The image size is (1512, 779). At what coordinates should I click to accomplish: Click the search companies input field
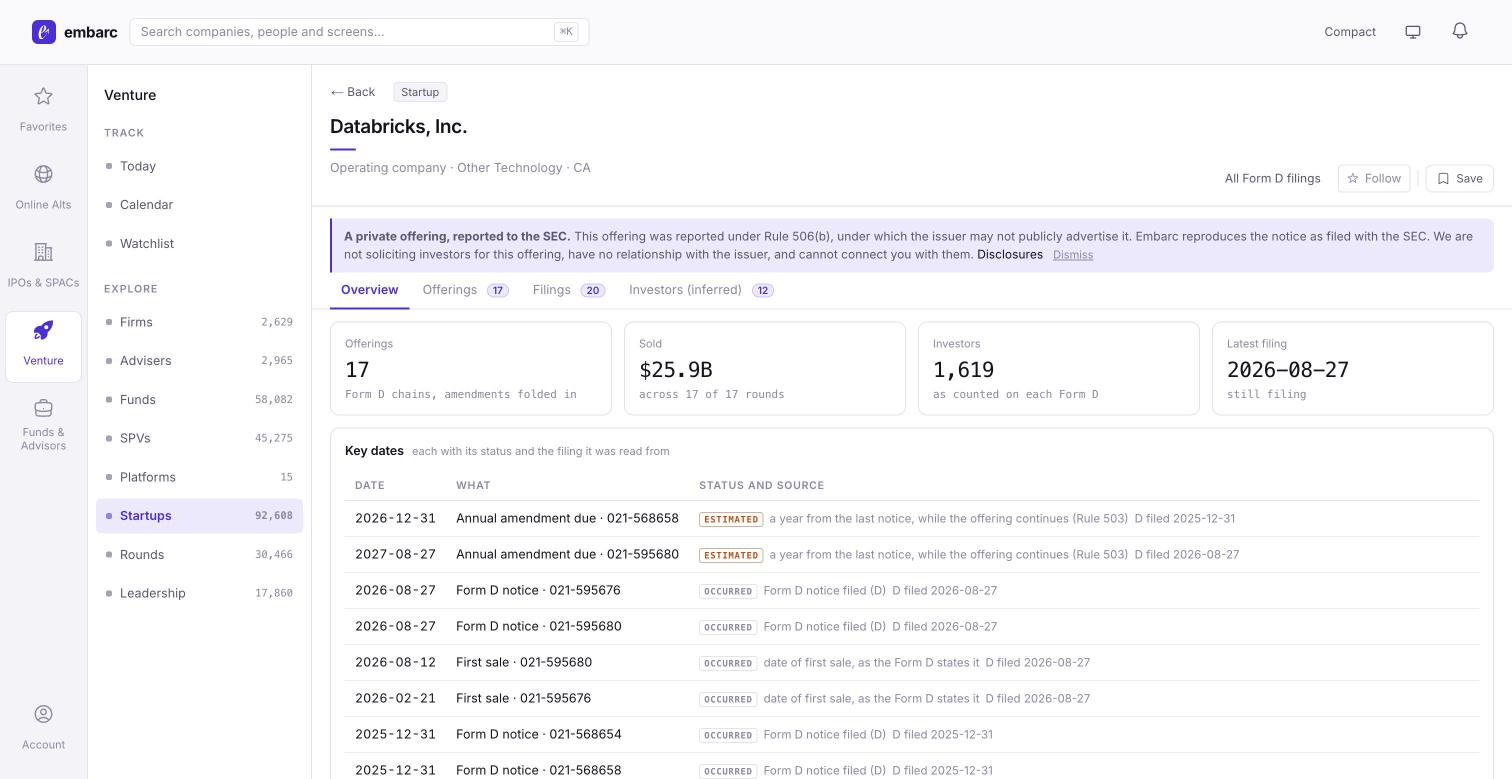point(359,32)
